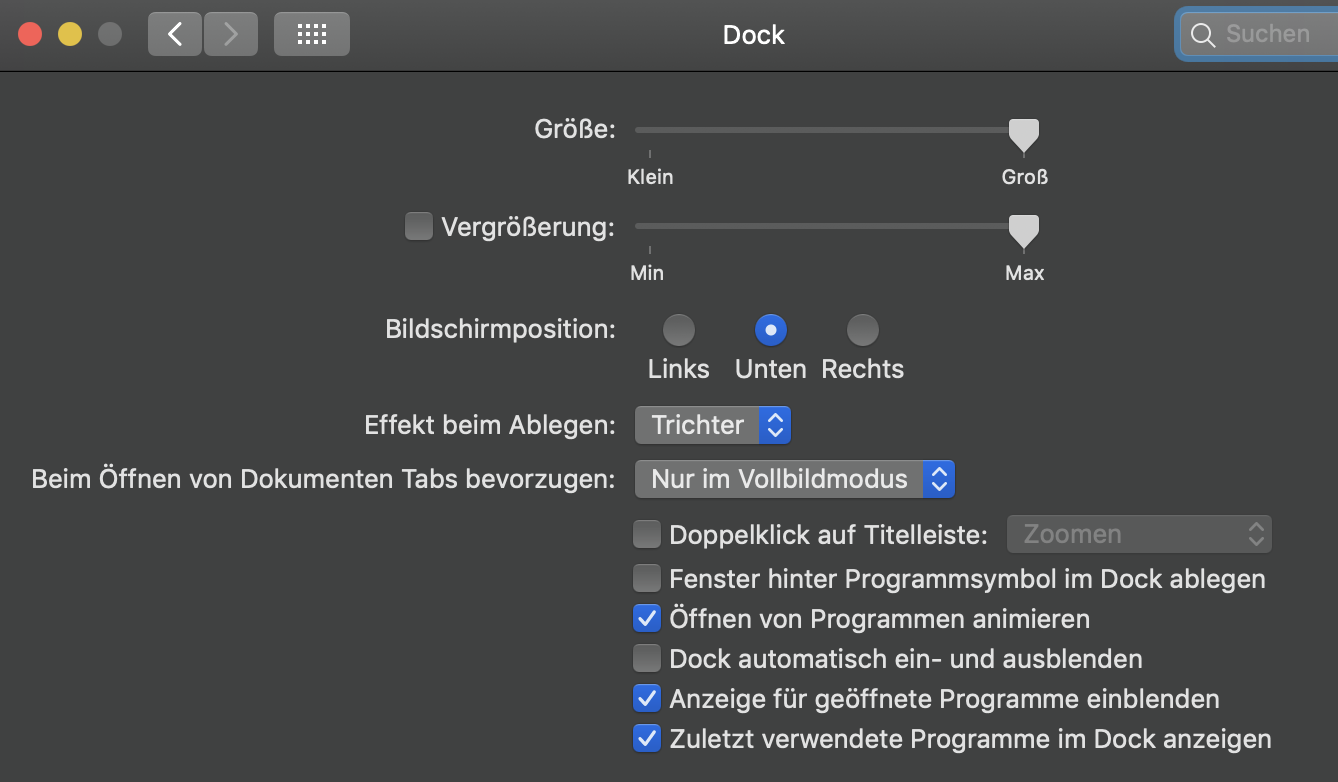Open the Trichter effect dropdown
Screen dimensions: 1338x782
point(713,425)
